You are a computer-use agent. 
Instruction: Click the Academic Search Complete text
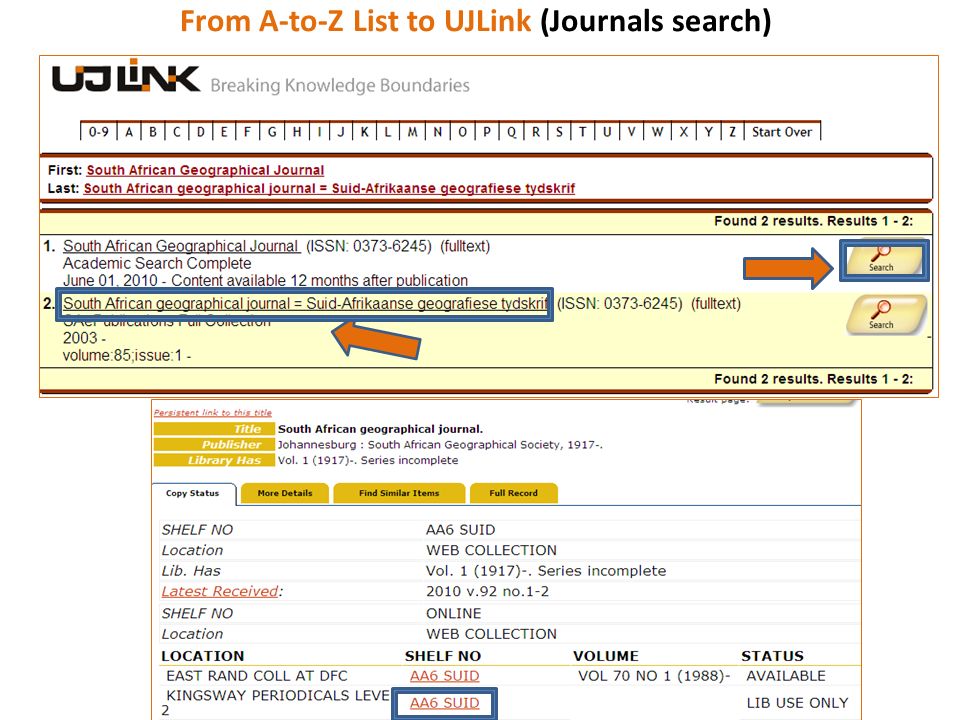(157, 263)
